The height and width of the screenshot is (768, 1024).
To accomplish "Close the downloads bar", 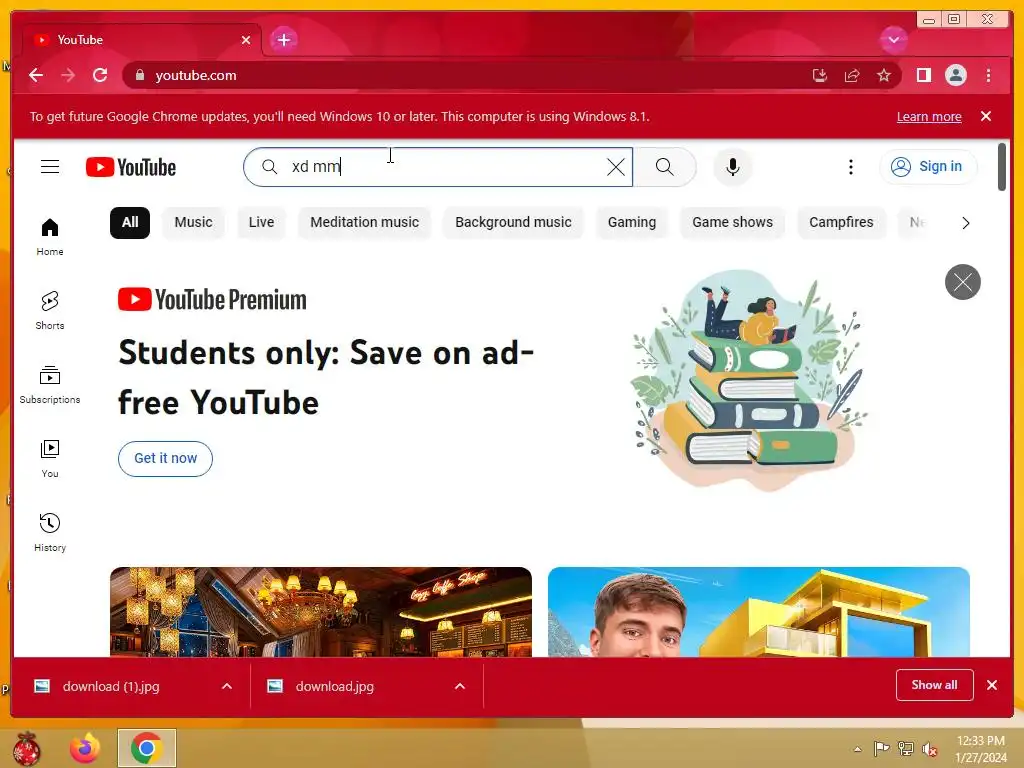I will [x=991, y=684].
